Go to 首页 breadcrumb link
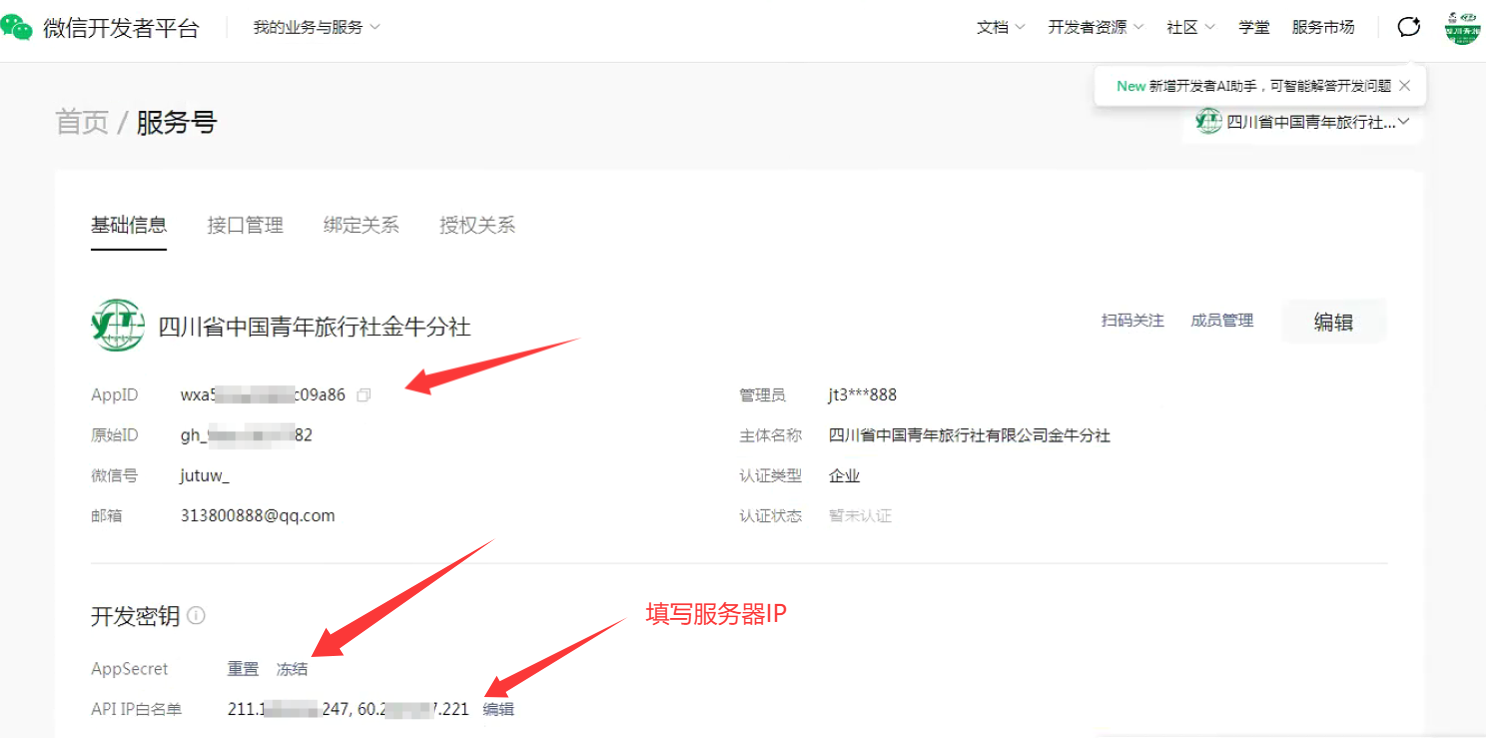Screen dimensions: 1486x738 tap(81, 122)
